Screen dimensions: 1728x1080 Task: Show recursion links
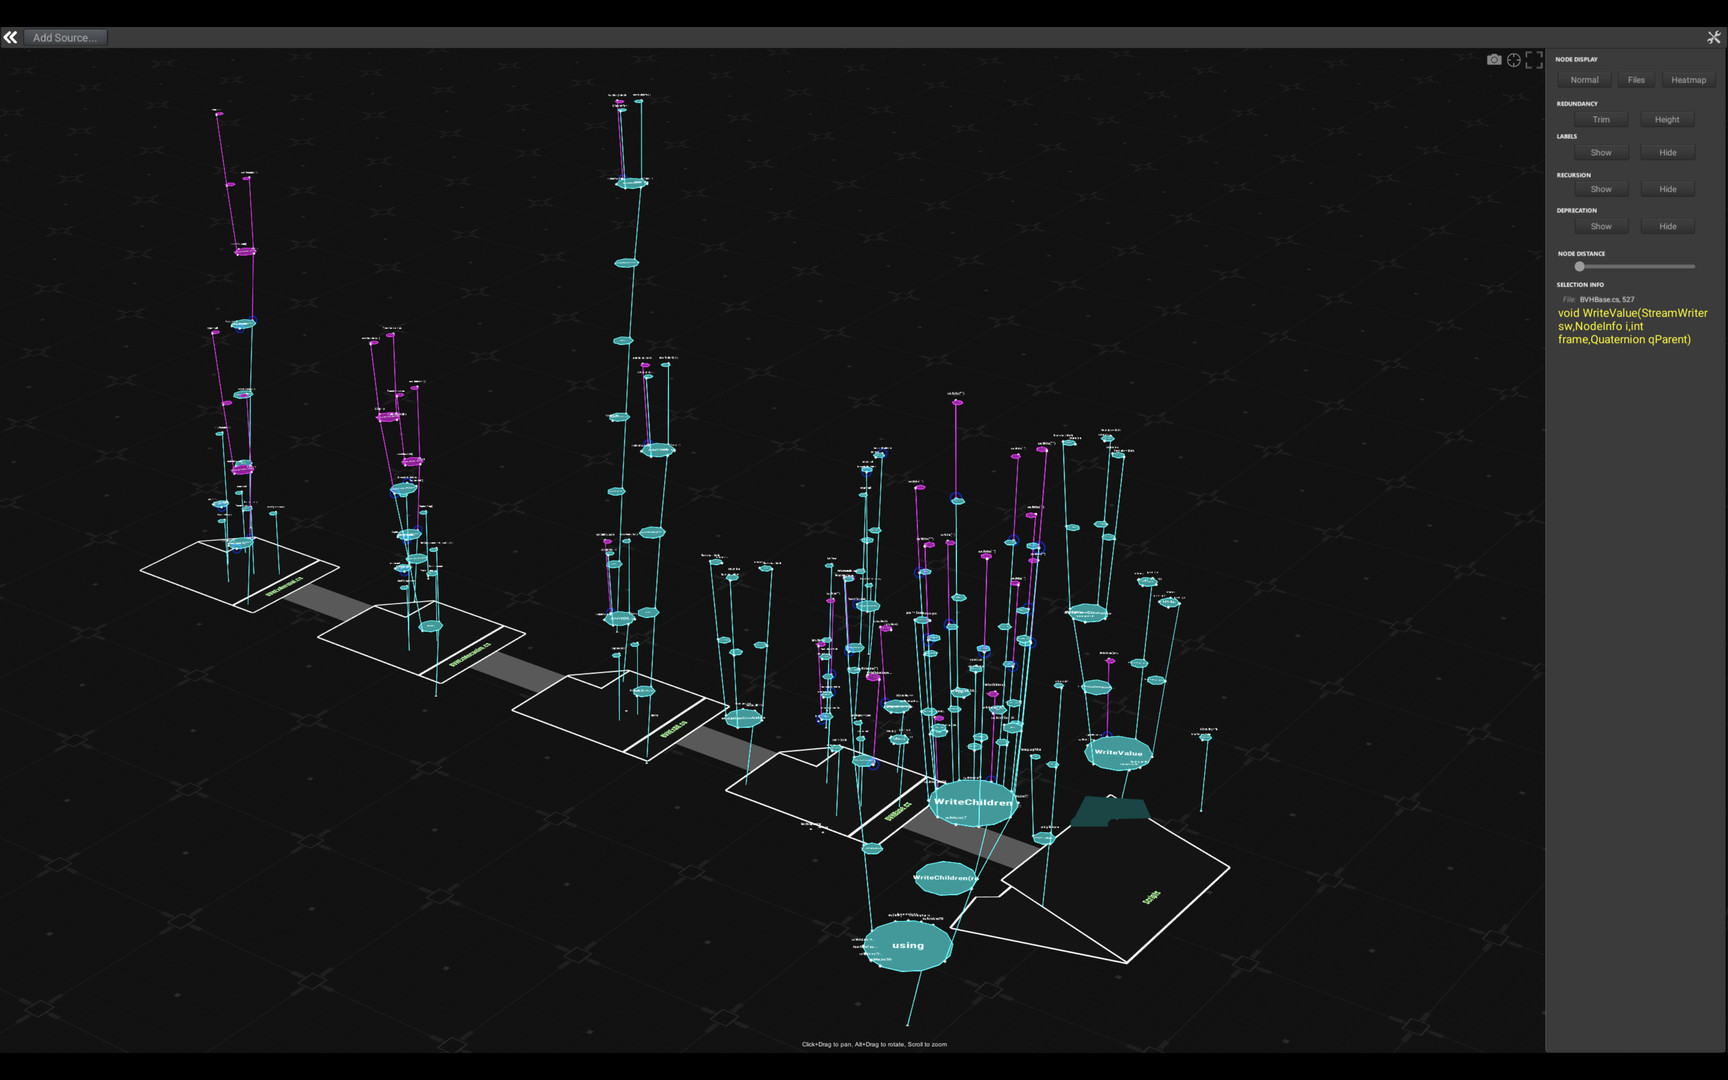(1601, 189)
